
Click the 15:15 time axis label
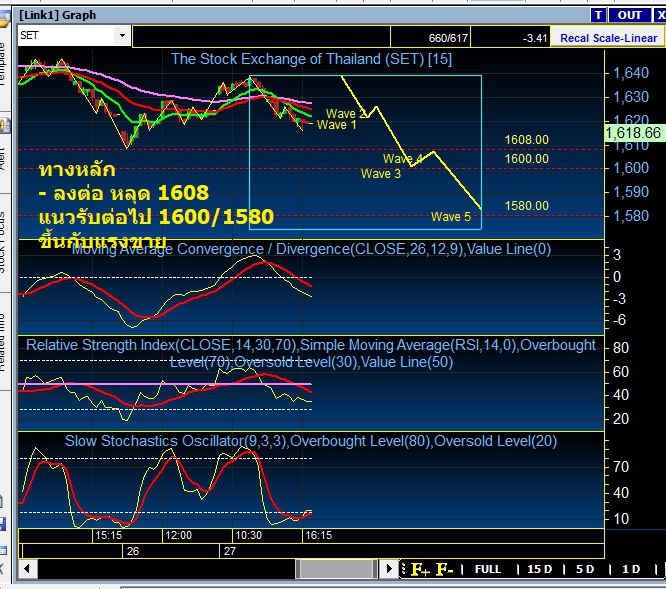pyautogui.click(x=108, y=535)
